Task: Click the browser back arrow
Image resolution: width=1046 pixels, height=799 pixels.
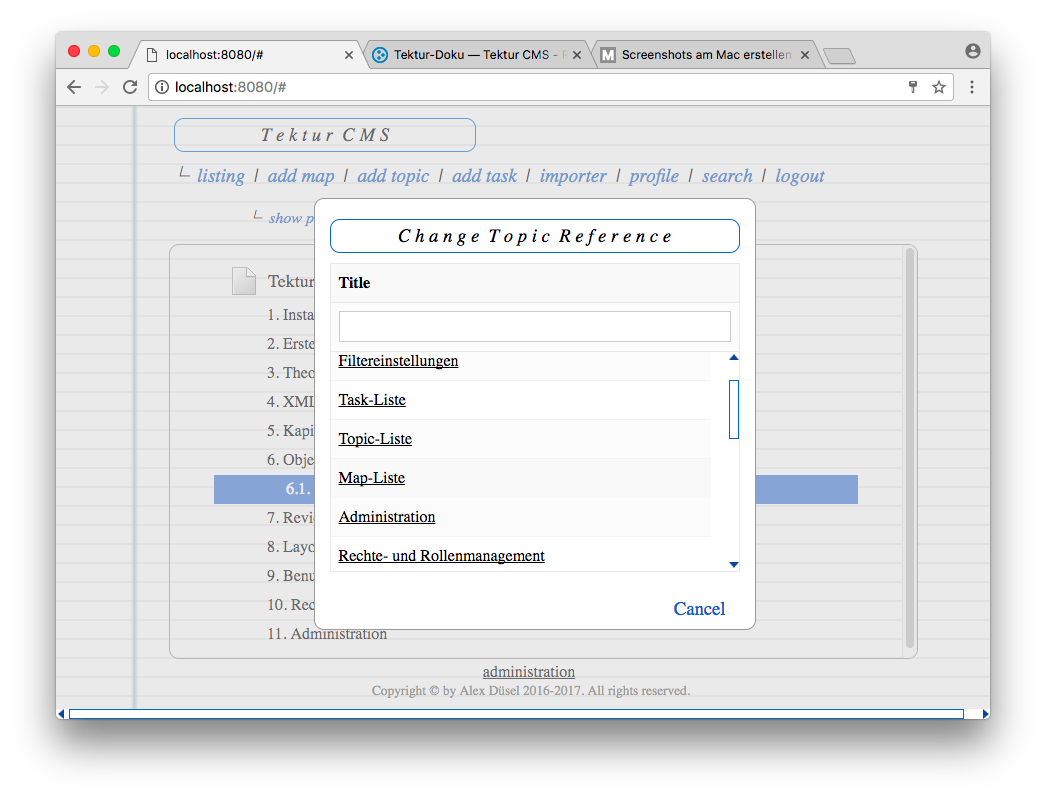Action: [x=74, y=87]
